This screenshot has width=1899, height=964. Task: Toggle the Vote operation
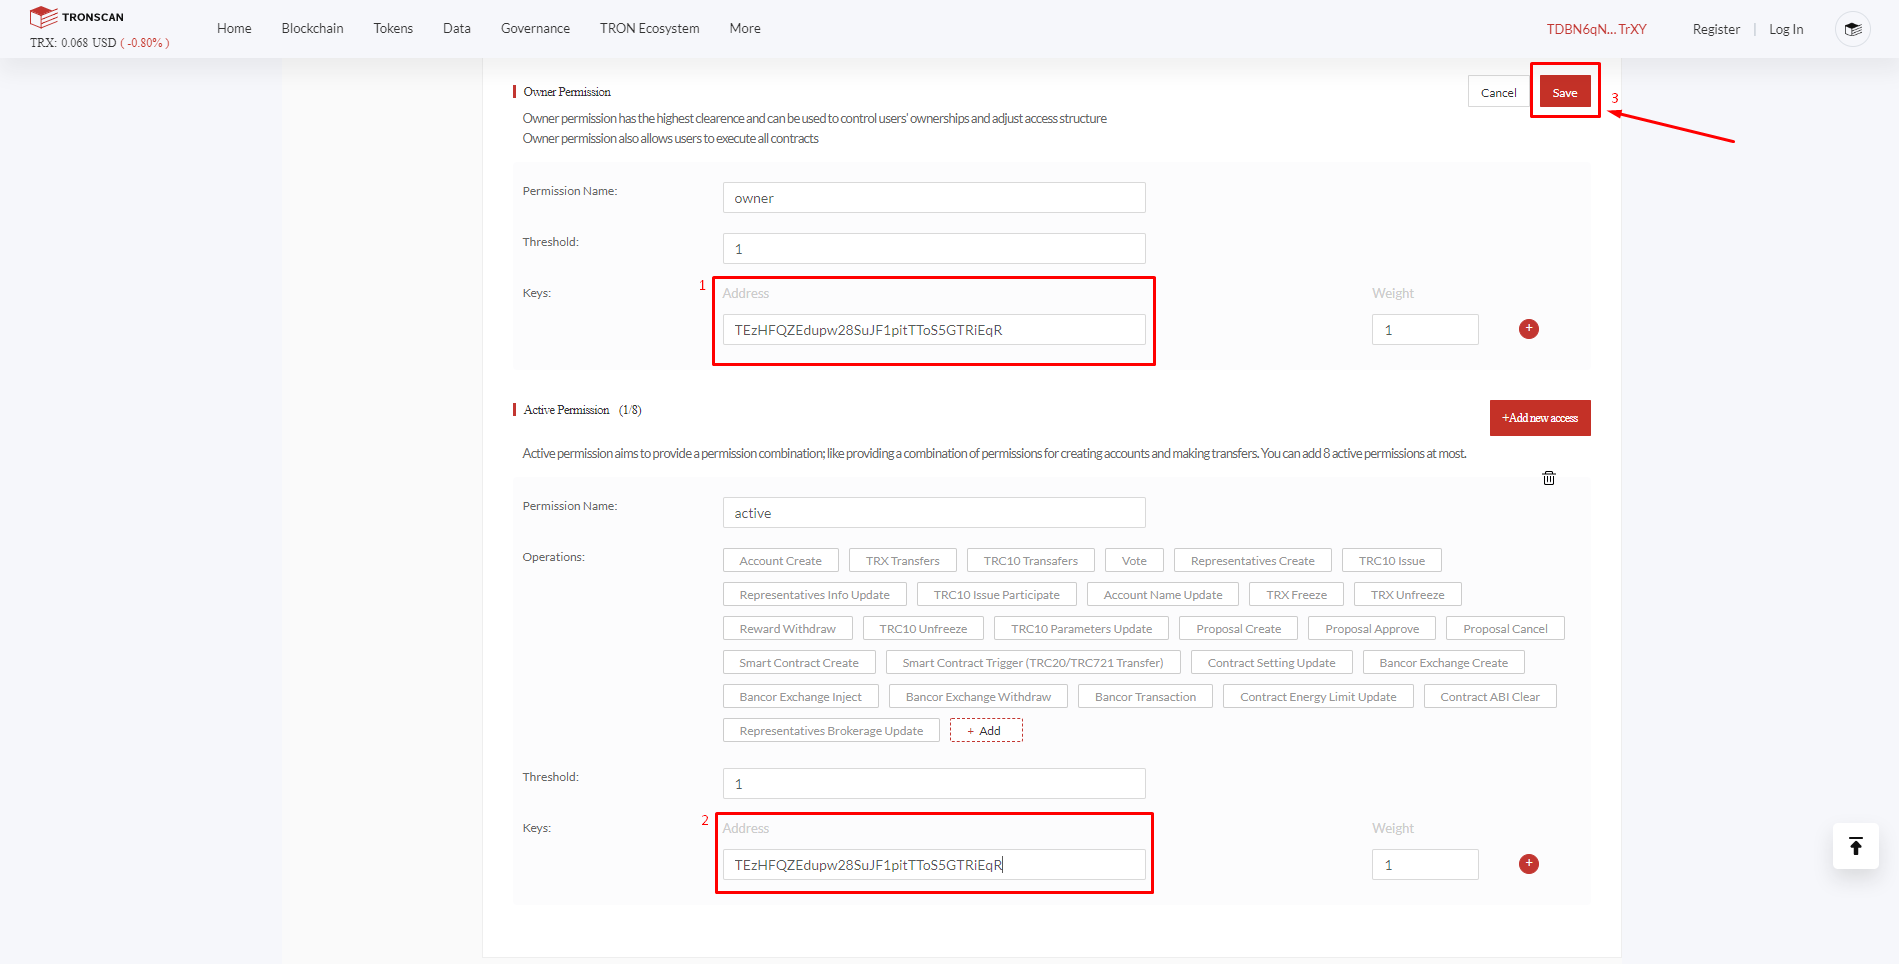click(x=1135, y=561)
